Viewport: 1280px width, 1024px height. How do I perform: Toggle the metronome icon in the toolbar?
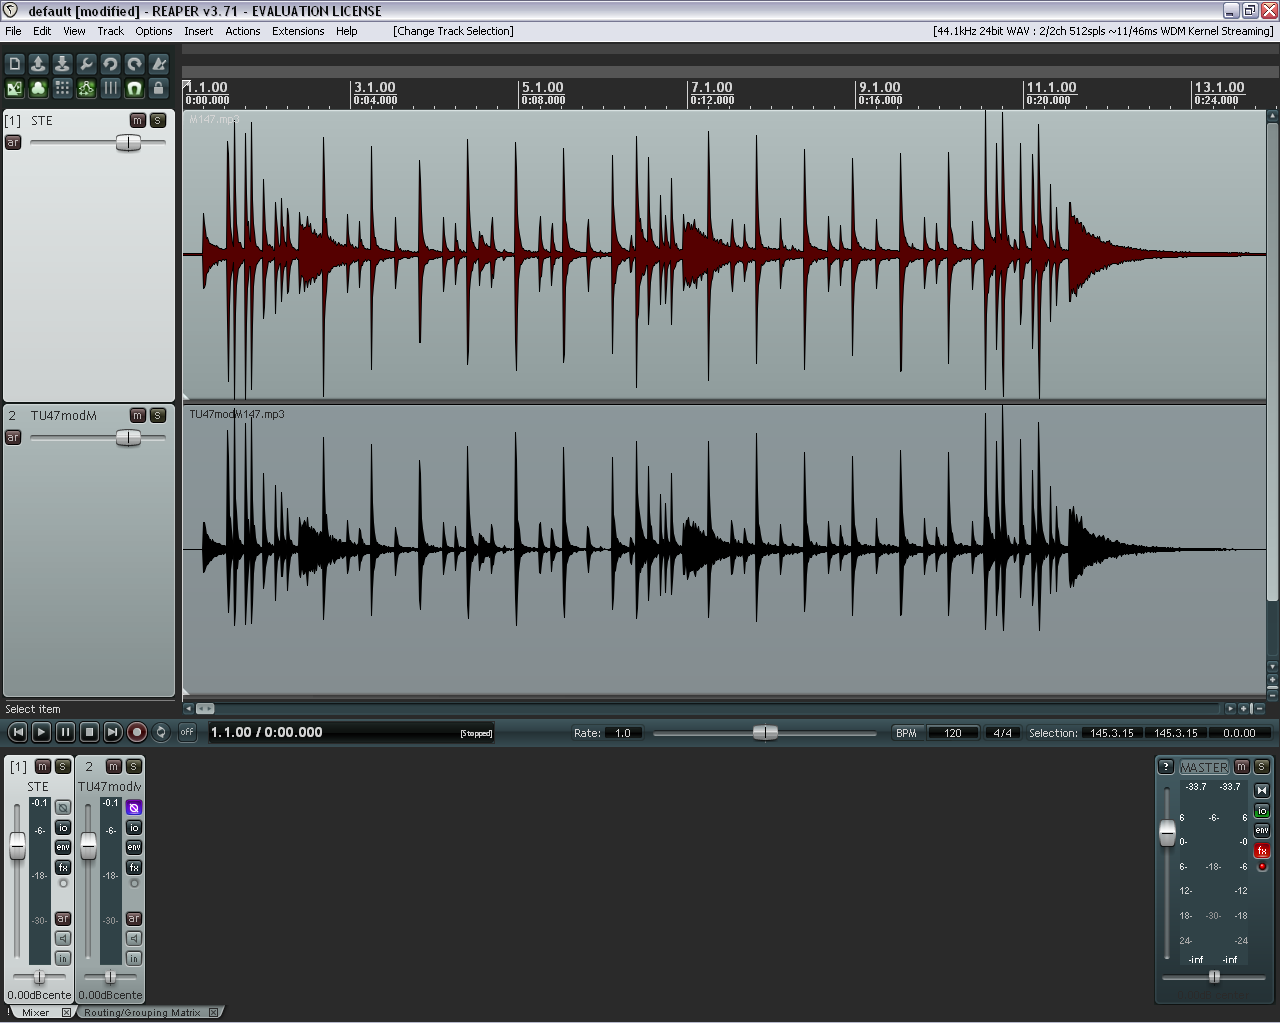(158, 64)
